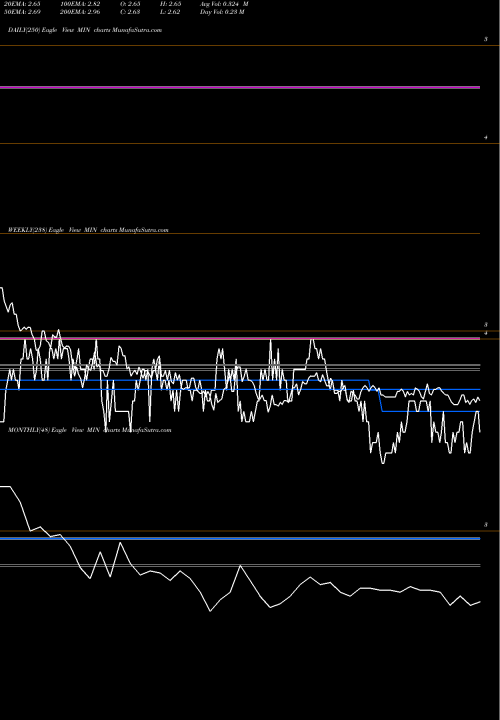This screenshot has width=500, height=720.
Task: Click the '4' axis label in the daily chart
Action: [486, 137]
